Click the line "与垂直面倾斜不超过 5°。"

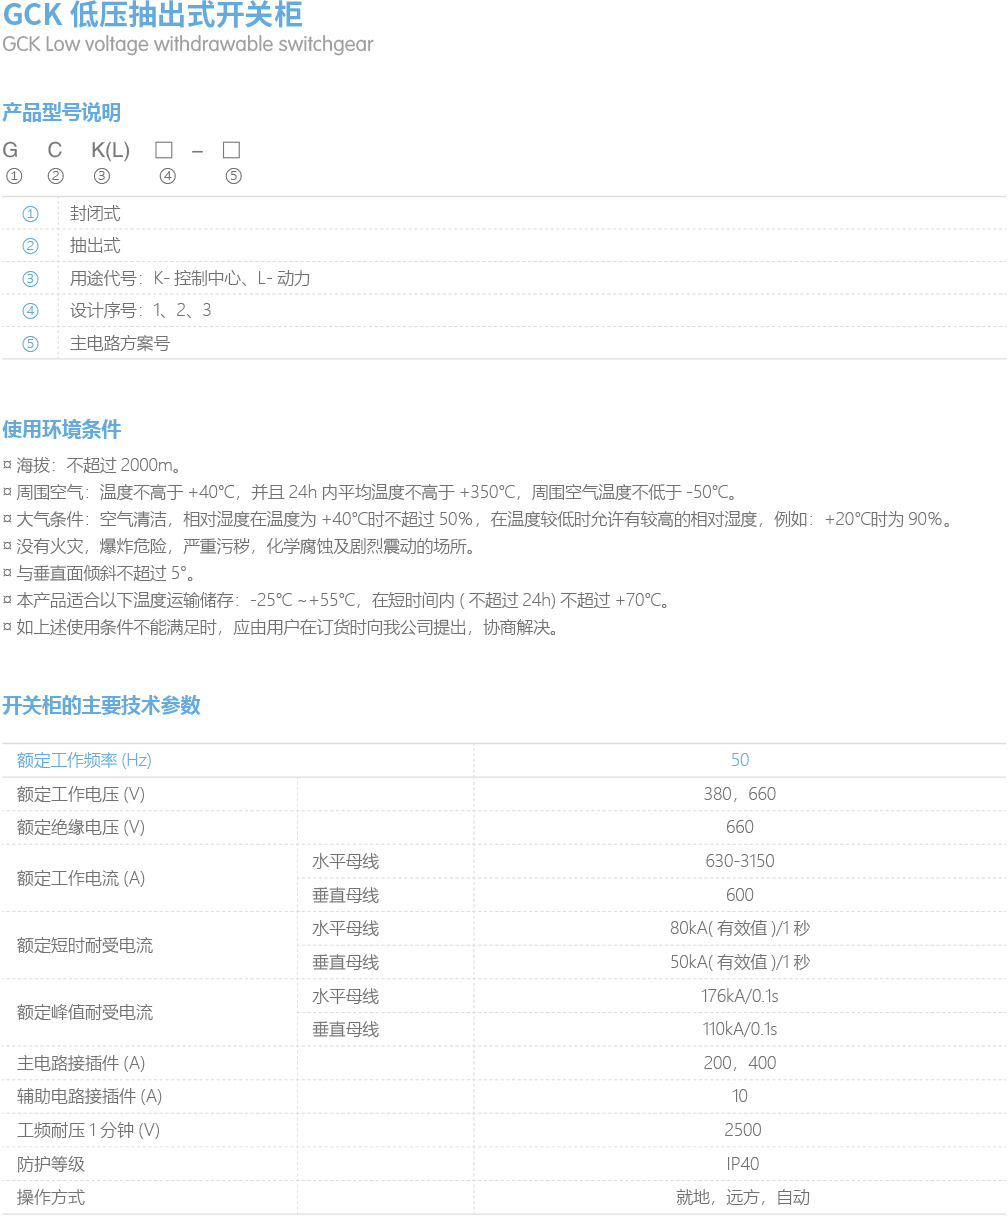coord(100,574)
